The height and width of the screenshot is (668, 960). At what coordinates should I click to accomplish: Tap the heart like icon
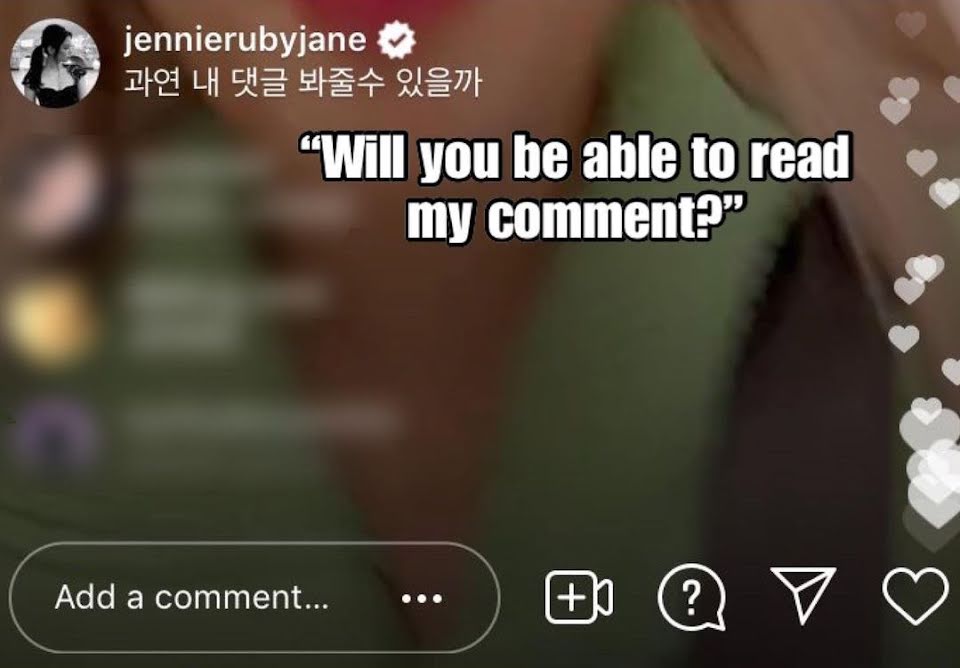(915, 596)
